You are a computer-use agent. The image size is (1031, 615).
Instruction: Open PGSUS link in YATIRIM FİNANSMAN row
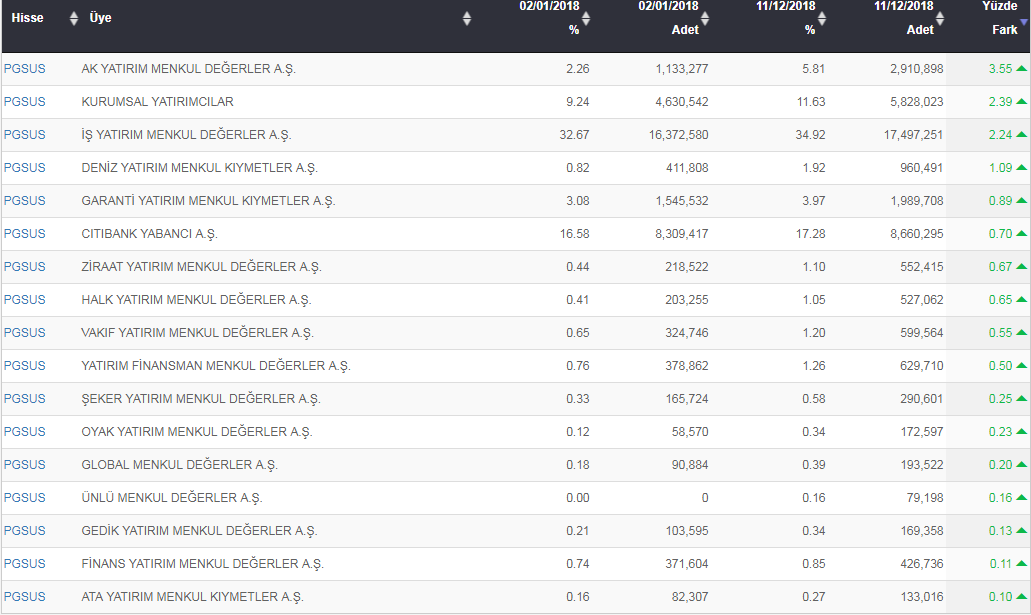click(24, 366)
